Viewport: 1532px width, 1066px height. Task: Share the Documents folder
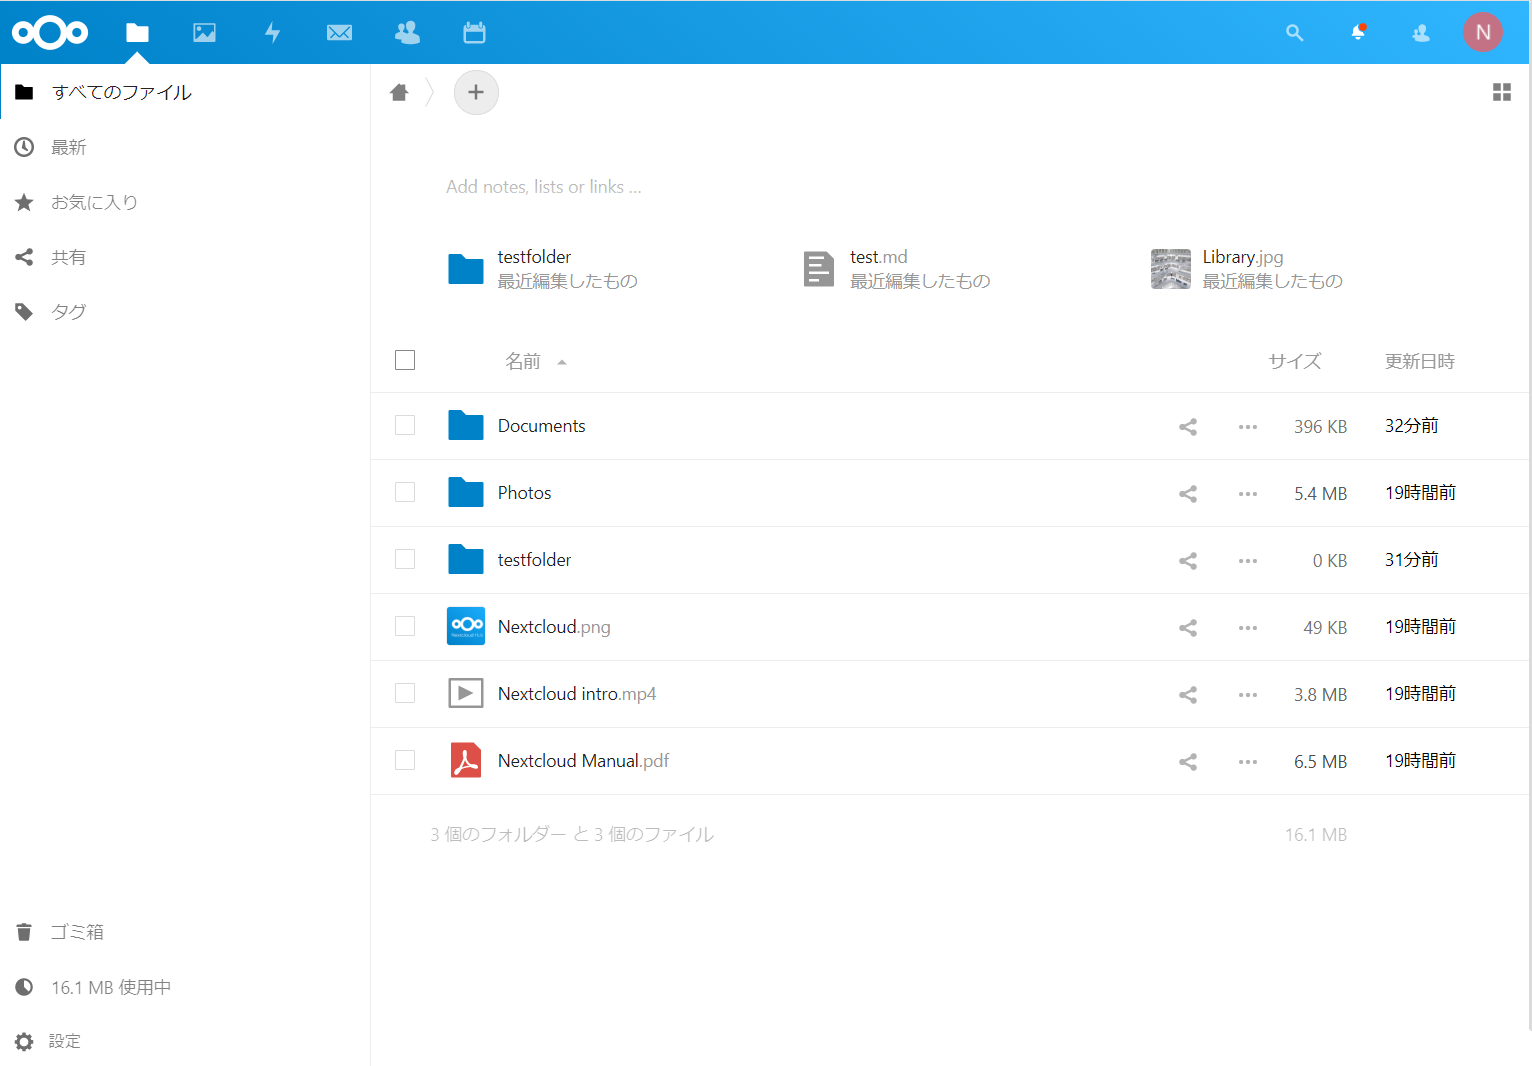[1188, 427]
